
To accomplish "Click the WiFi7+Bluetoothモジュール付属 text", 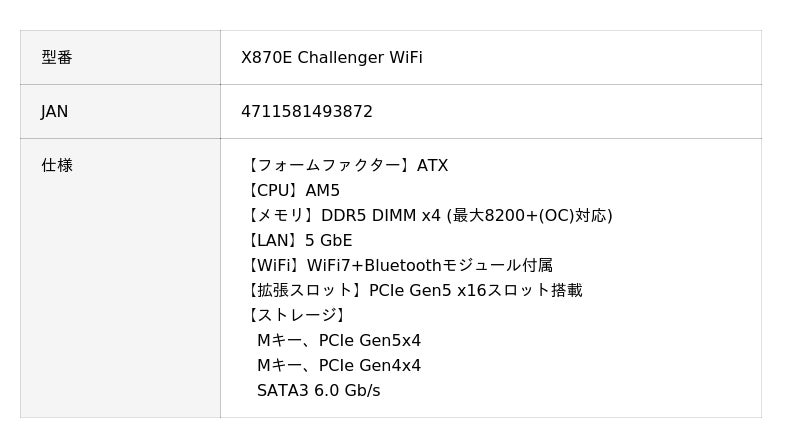I will point(430,266).
